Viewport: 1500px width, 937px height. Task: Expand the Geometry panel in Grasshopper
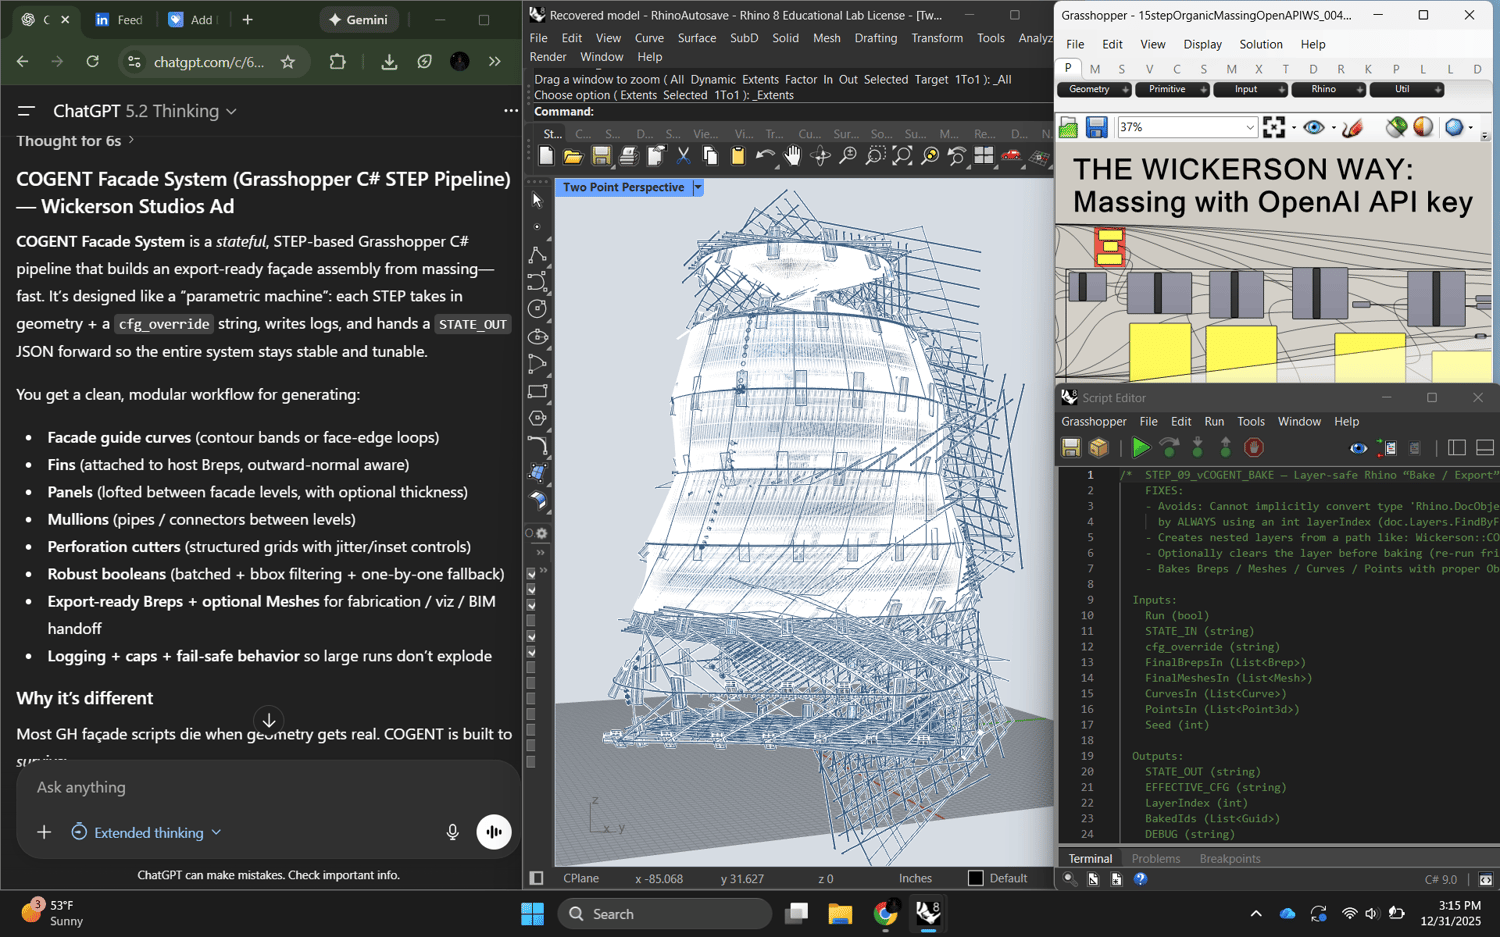pyautogui.click(x=1094, y=90)
